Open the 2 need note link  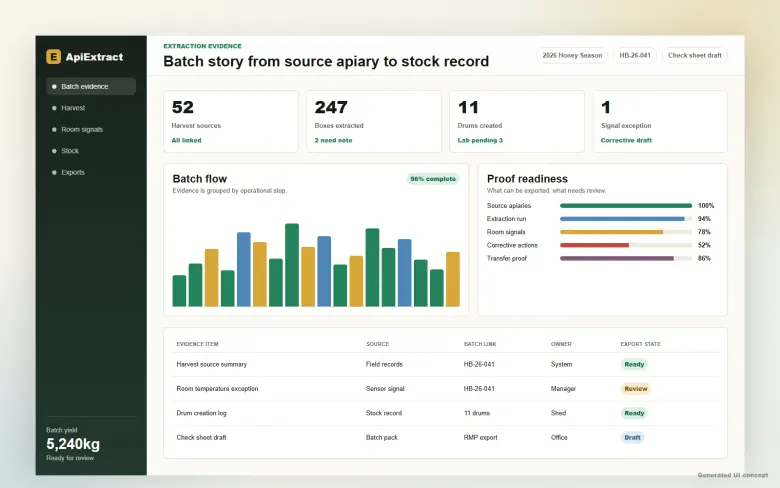(333, 140)
